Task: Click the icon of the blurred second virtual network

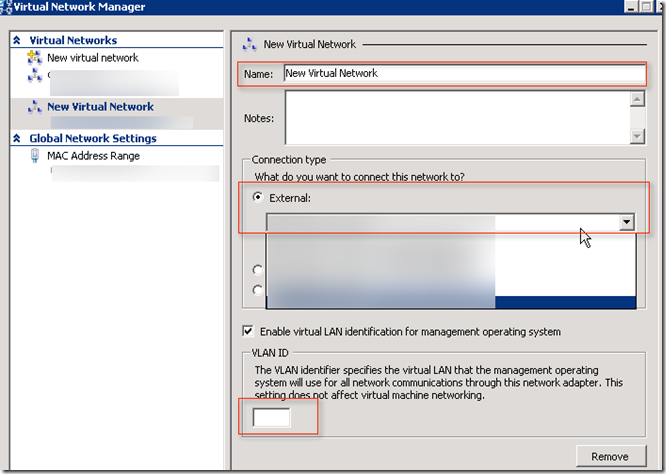Action: tap(35, 75)
